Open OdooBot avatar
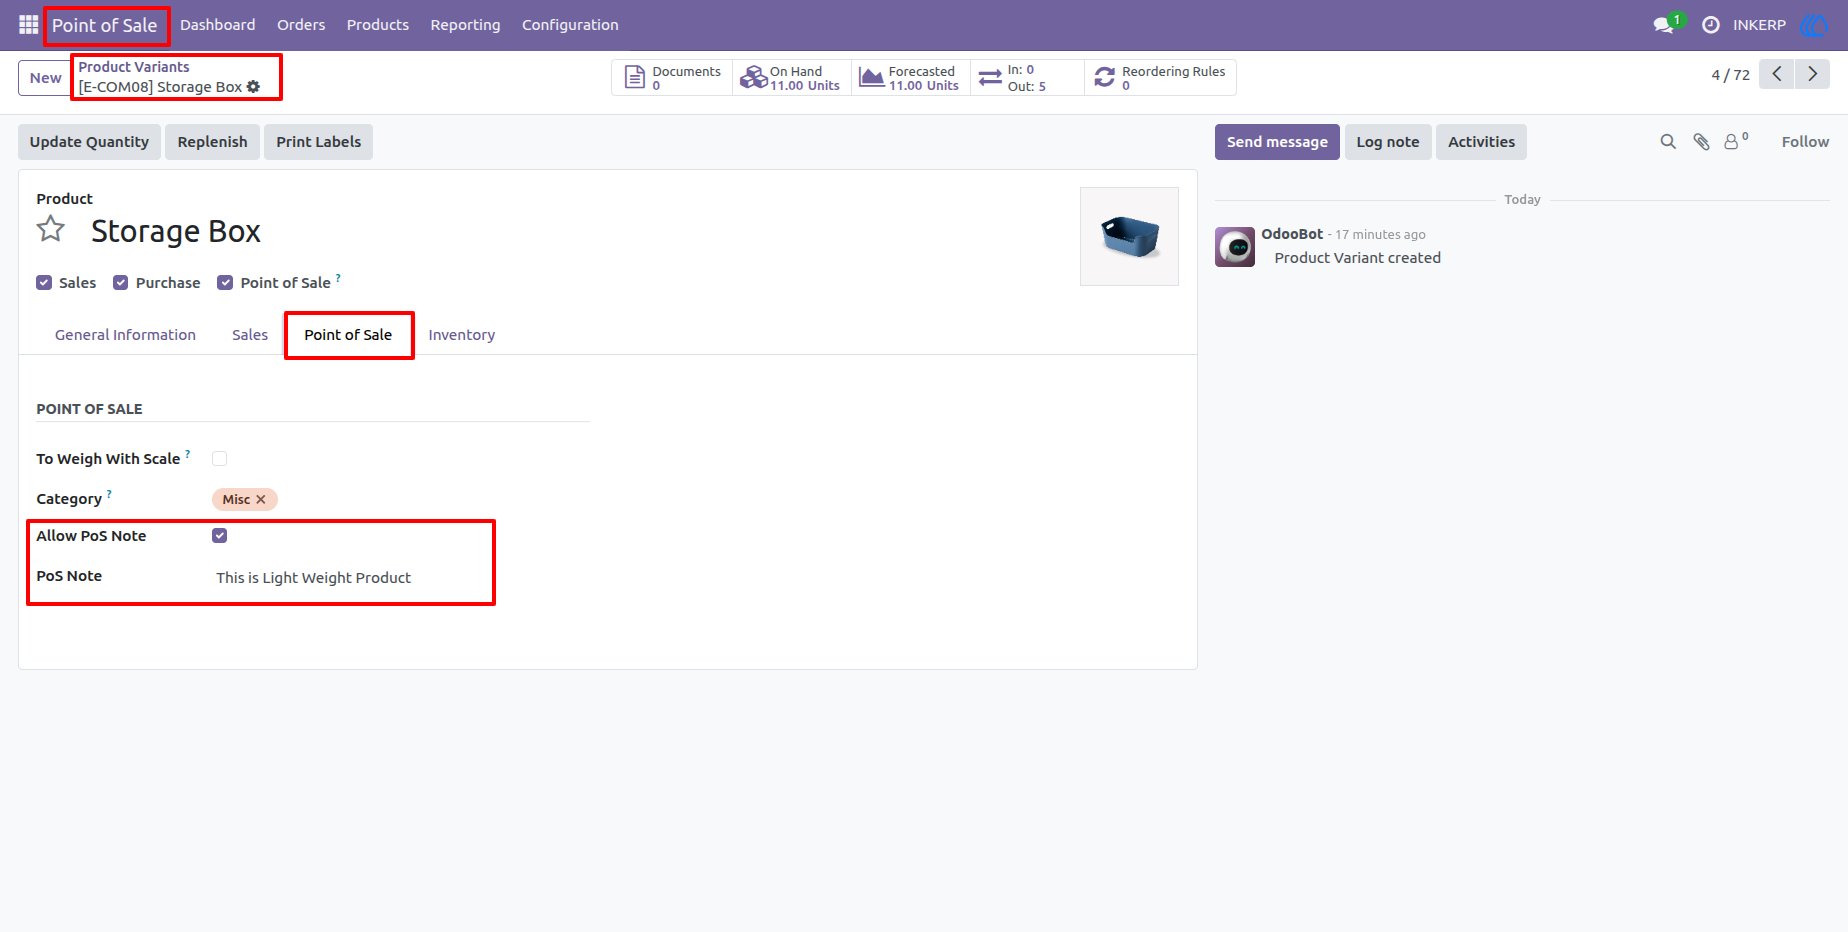This screenshot has height=932, width=1848. tap(1235, 247)
